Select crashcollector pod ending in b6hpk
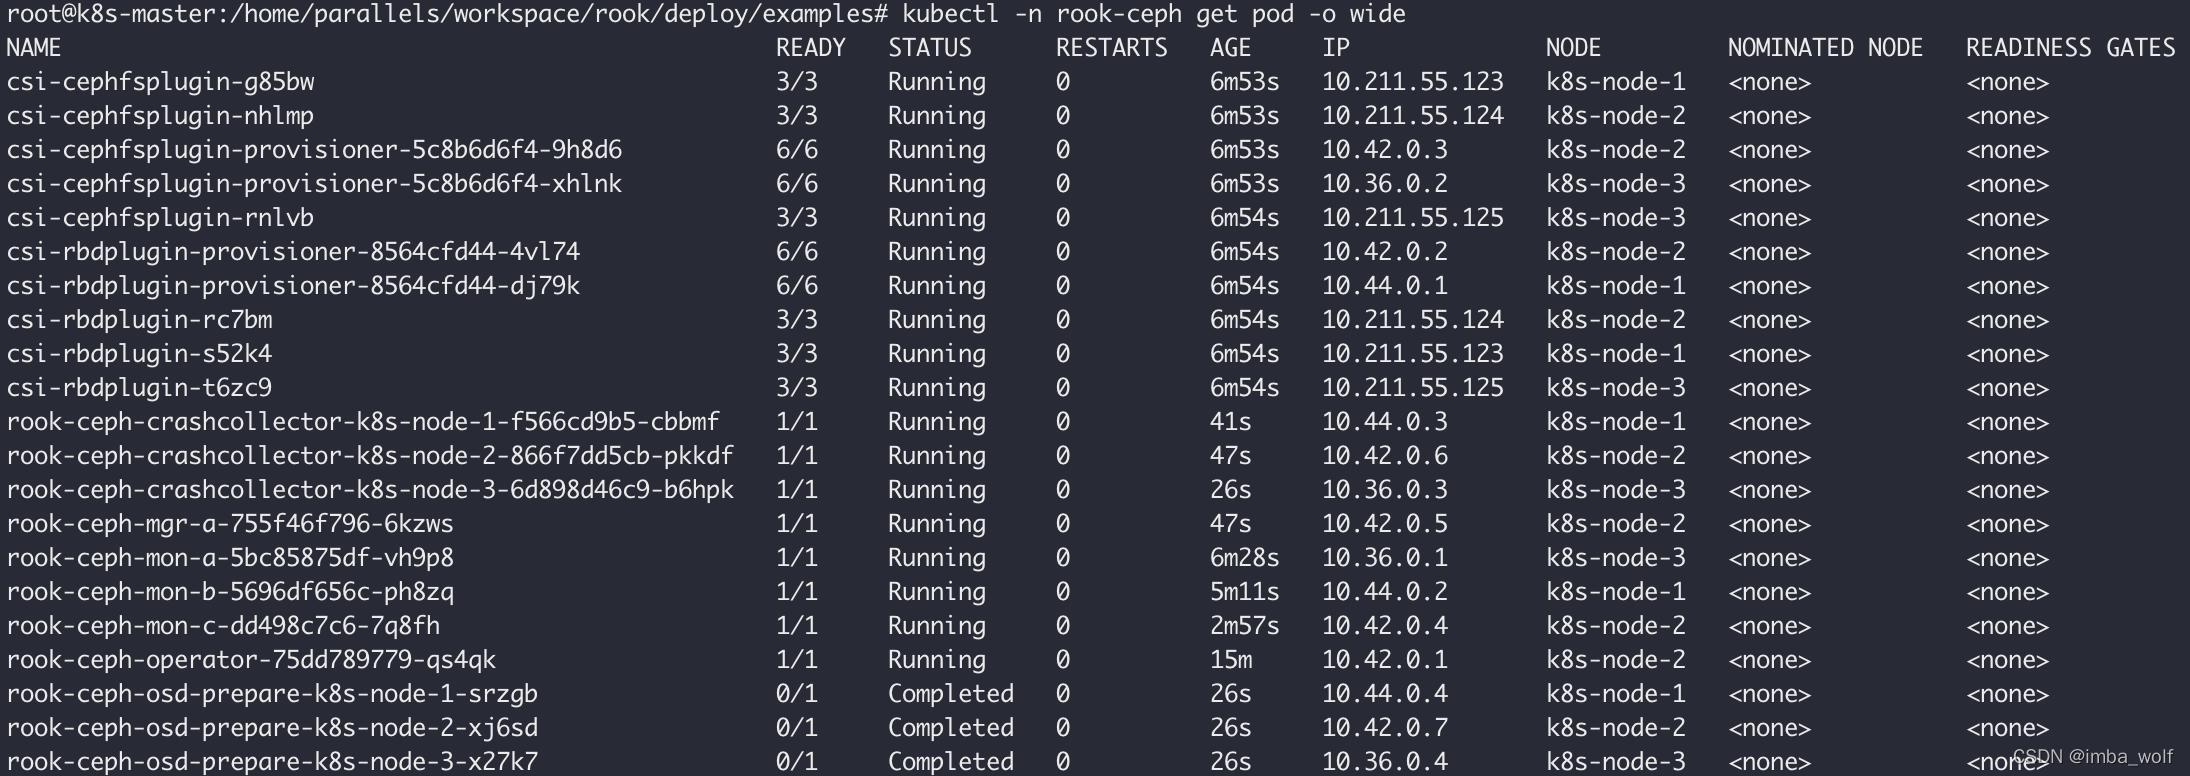 [x=370, y=490]
